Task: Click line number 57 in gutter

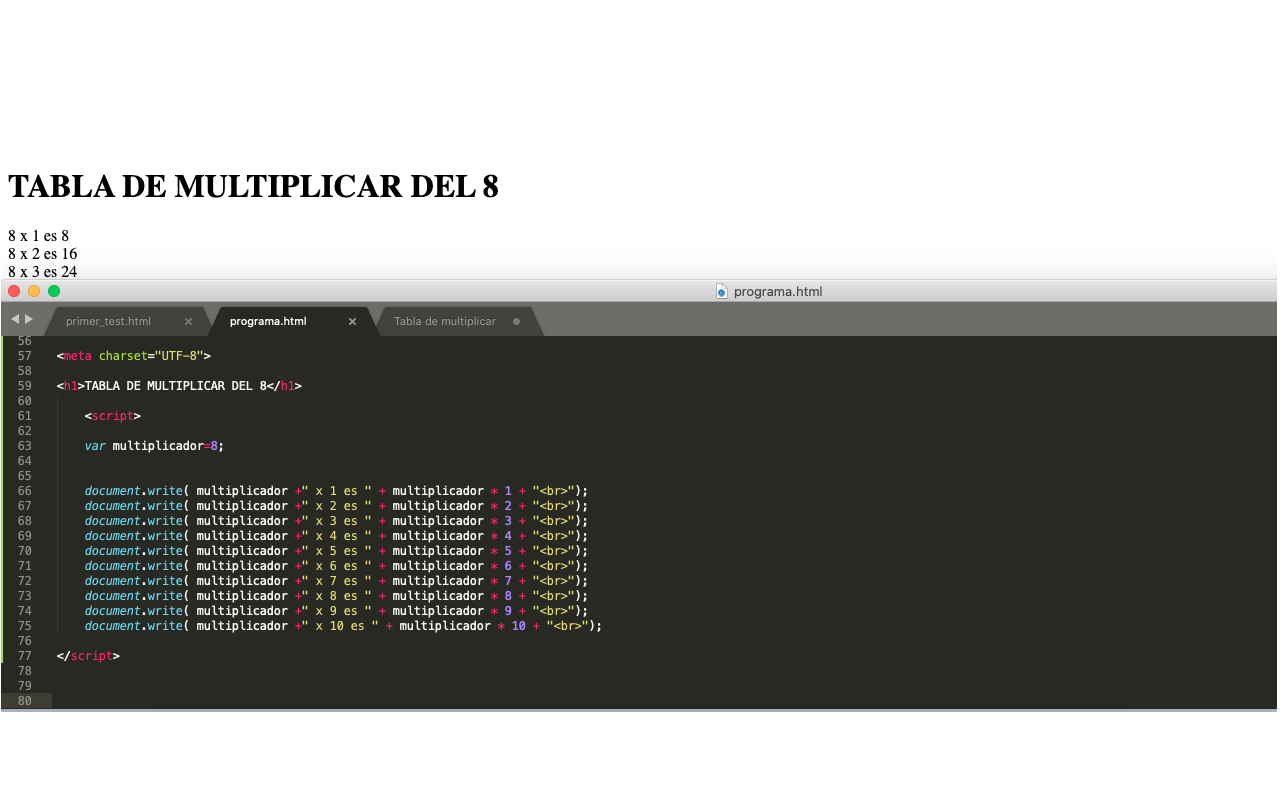Action: [x=25, y=355]
